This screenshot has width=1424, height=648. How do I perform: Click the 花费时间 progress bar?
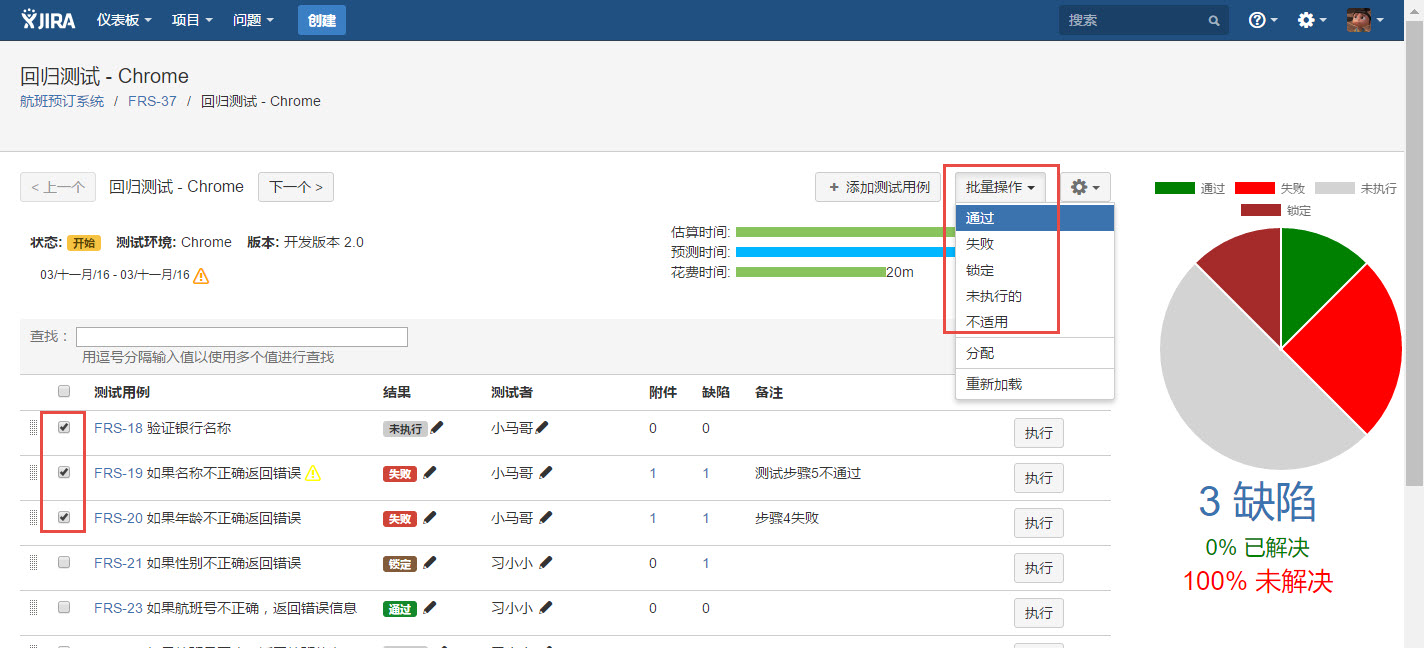click(x=811, y=272)
